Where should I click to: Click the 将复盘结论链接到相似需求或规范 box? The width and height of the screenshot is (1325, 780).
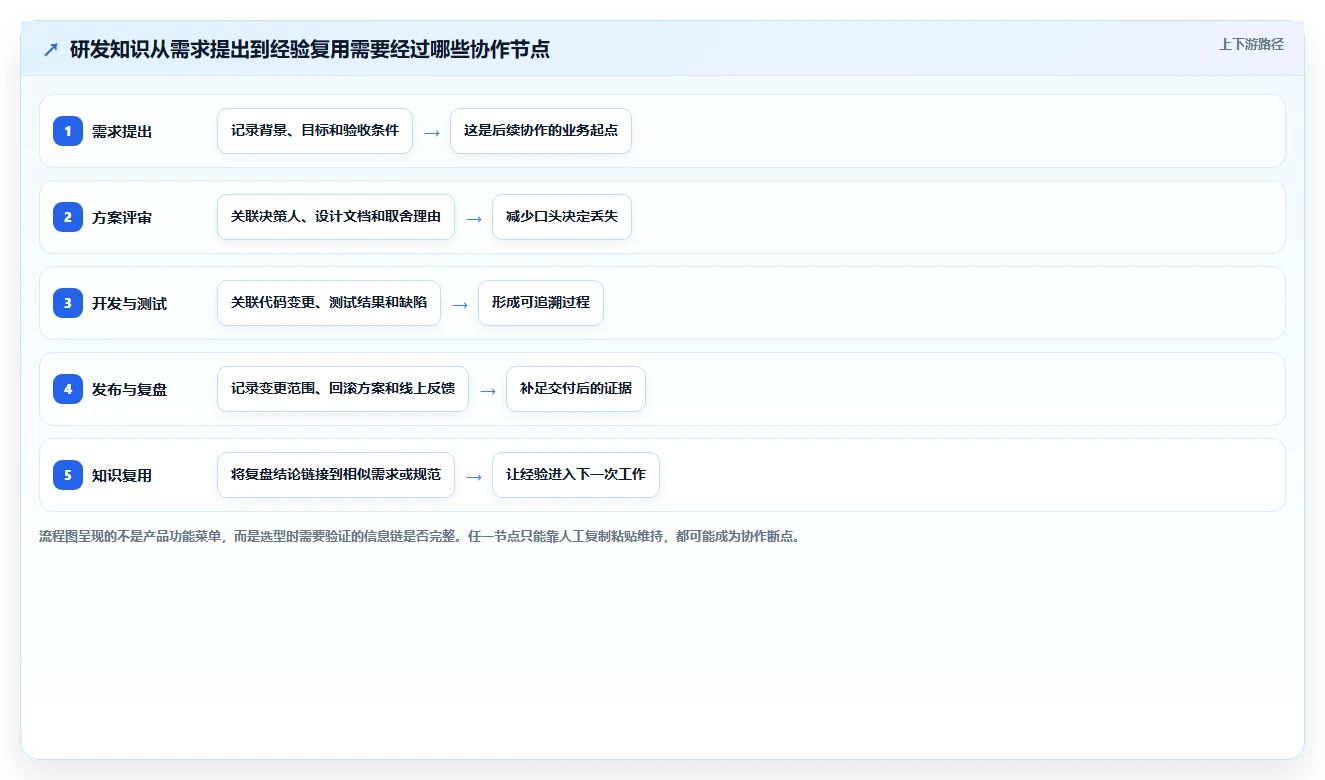[336, 475]
